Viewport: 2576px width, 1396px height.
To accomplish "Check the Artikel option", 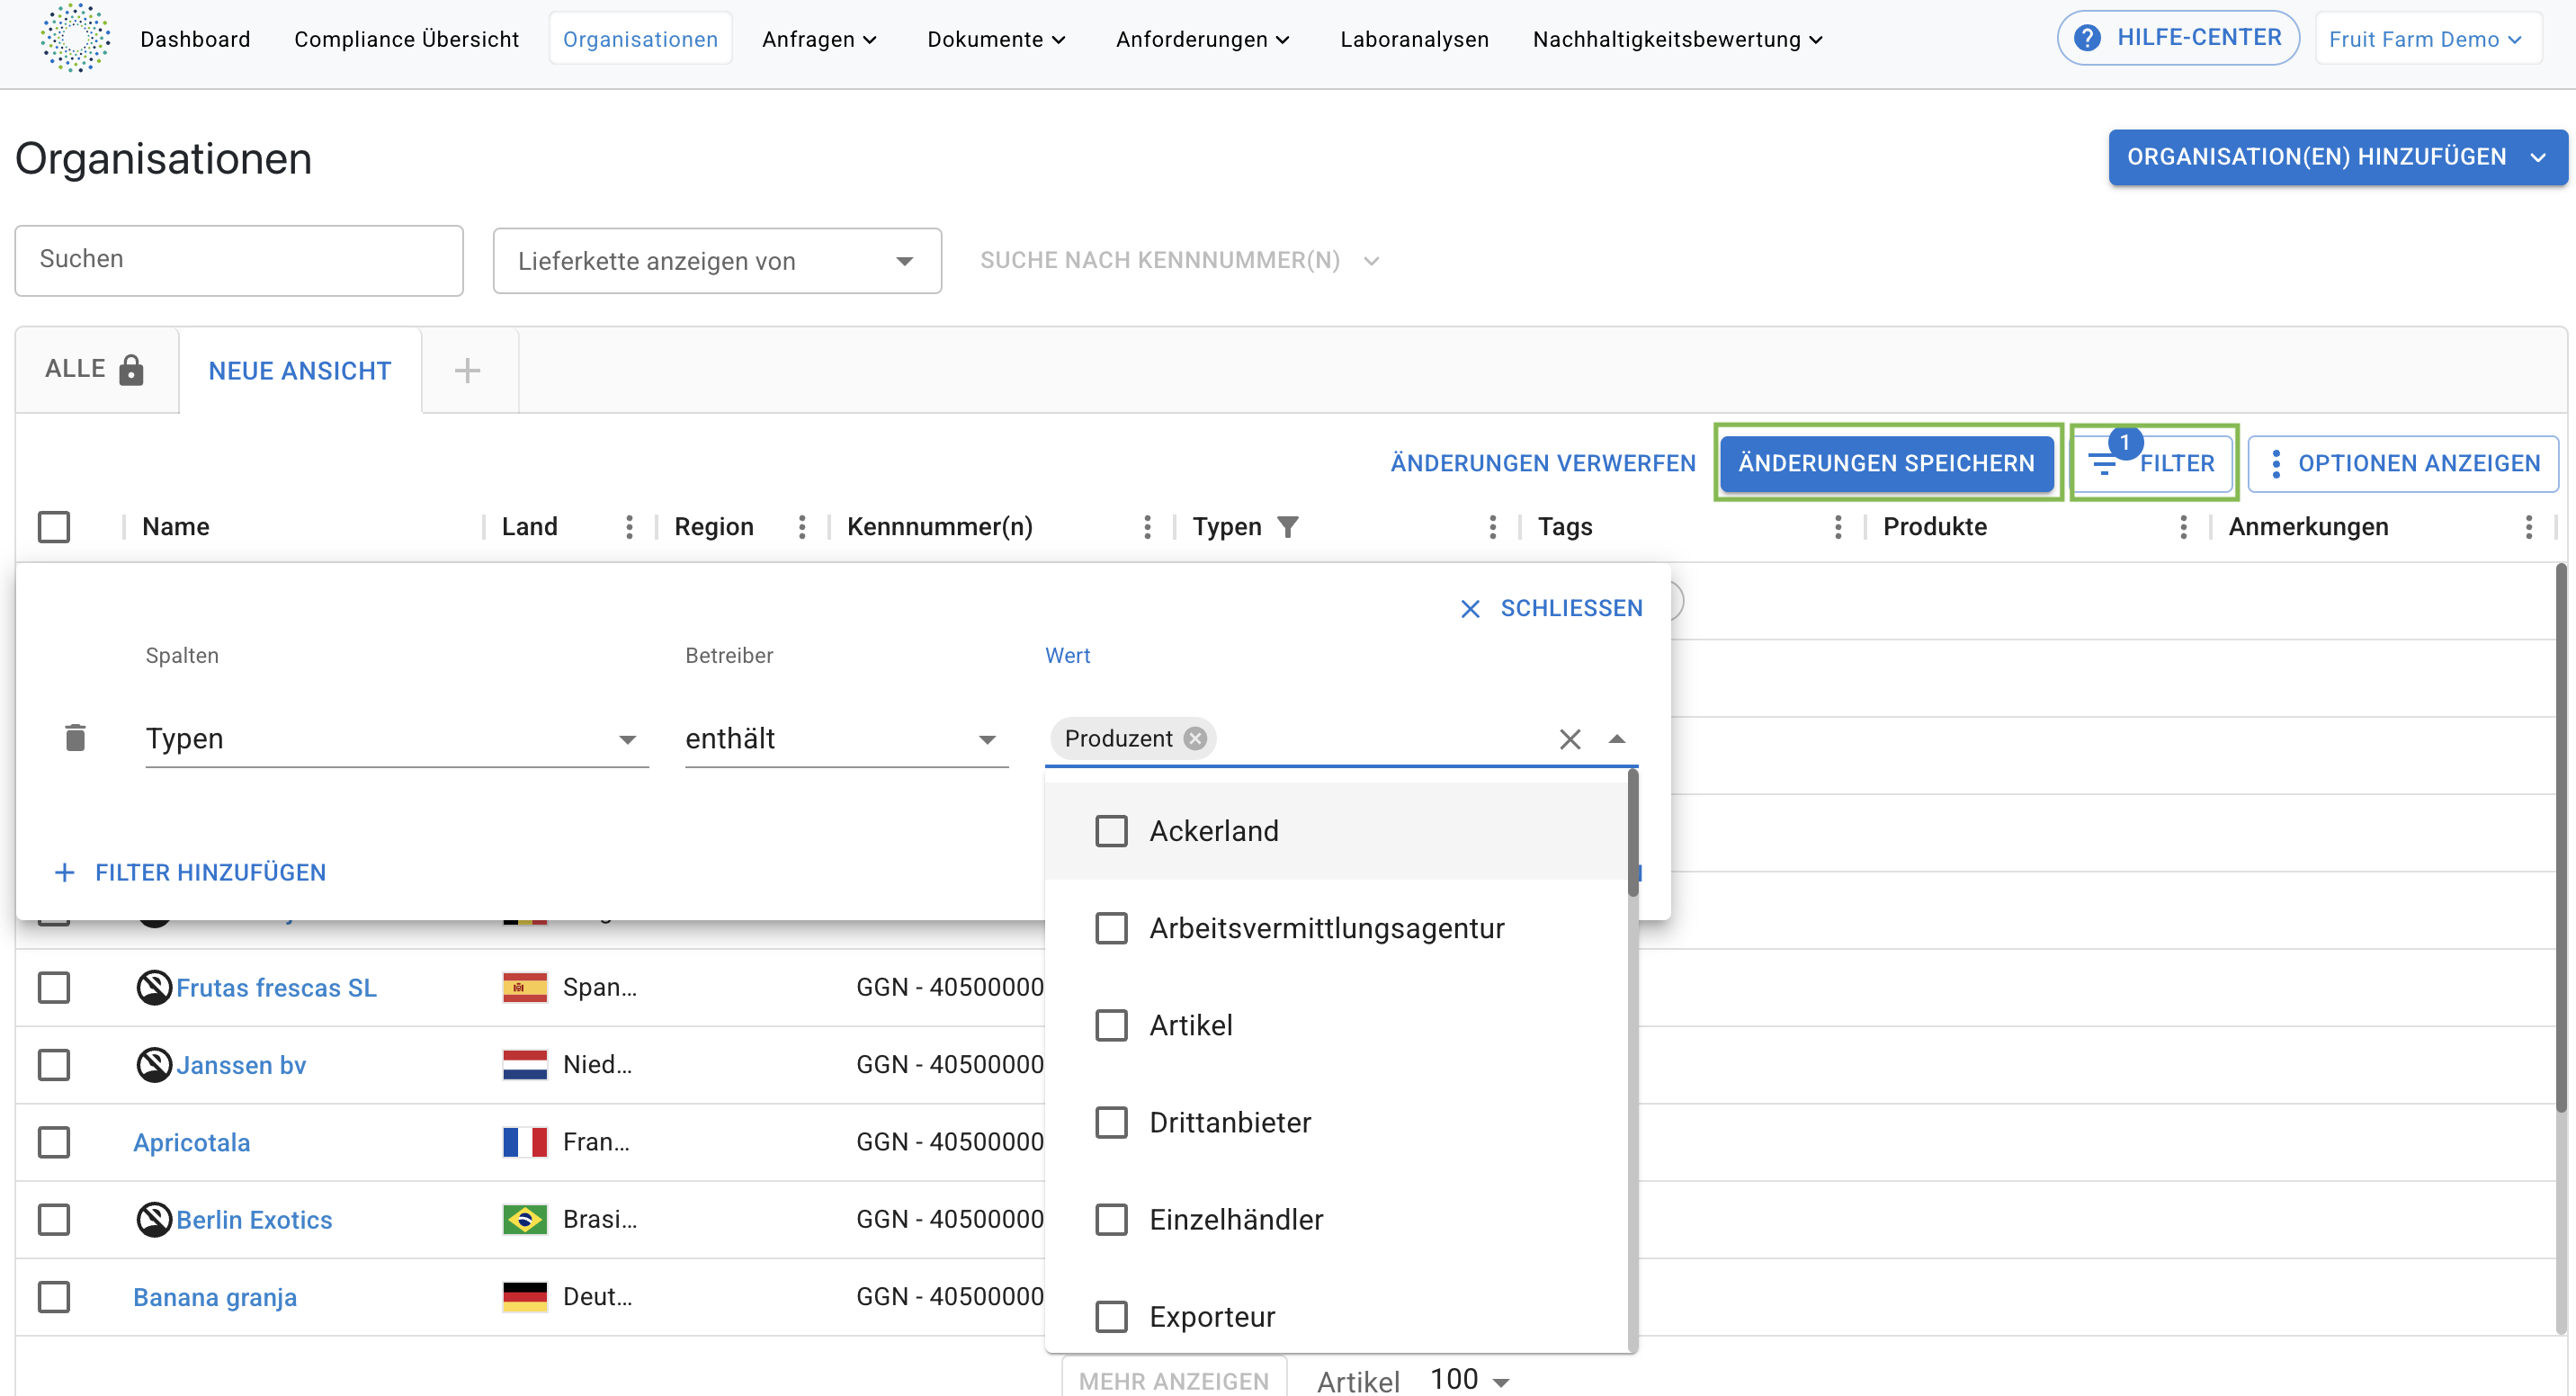I will pyautogui.click(x=1111, y=1025).
